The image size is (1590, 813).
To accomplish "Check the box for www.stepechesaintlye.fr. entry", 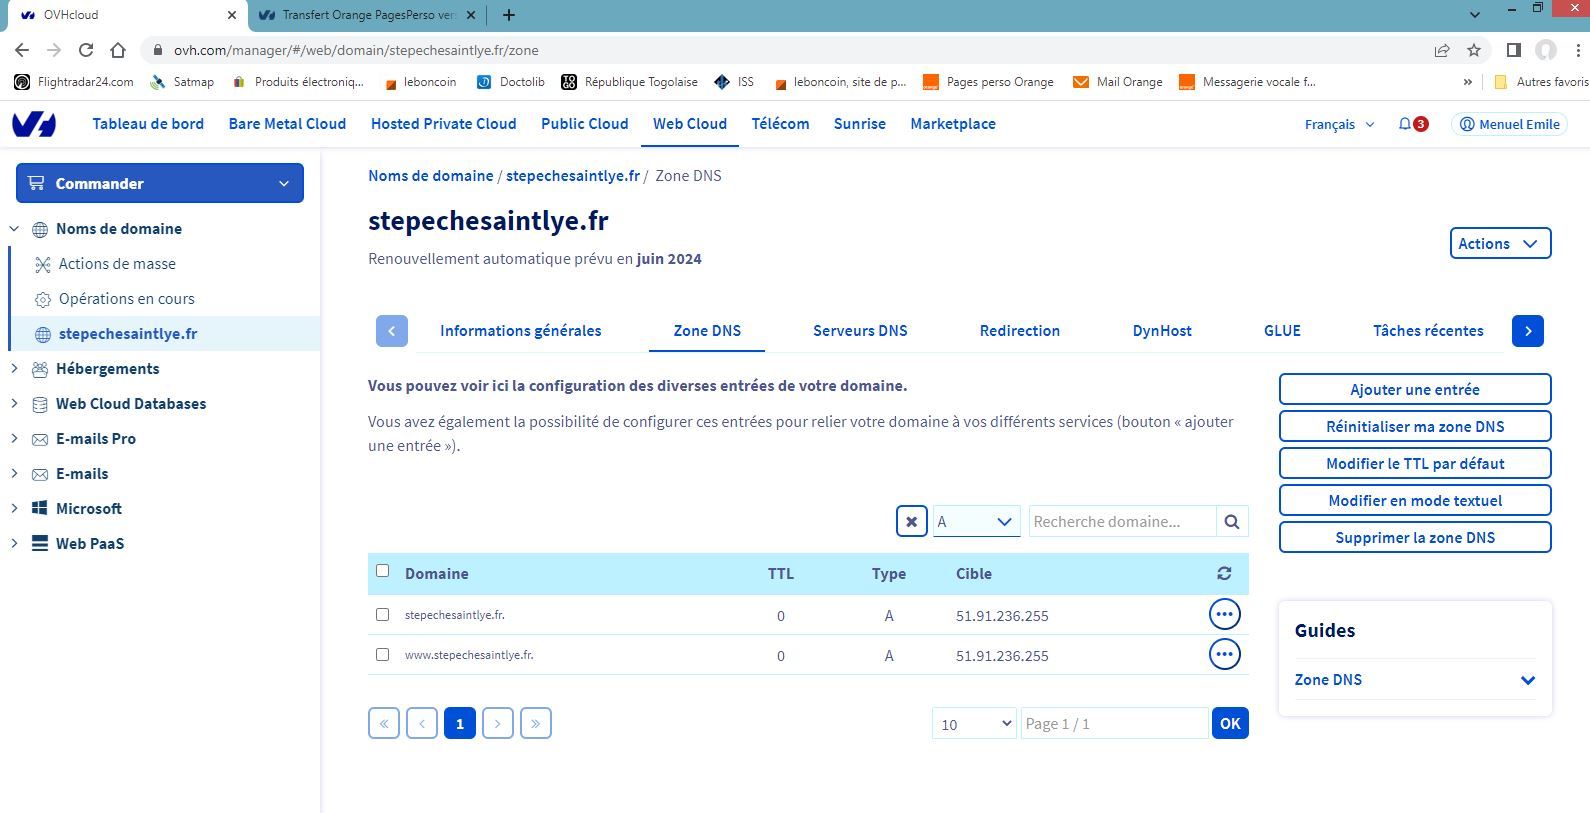I will [382, 655].
